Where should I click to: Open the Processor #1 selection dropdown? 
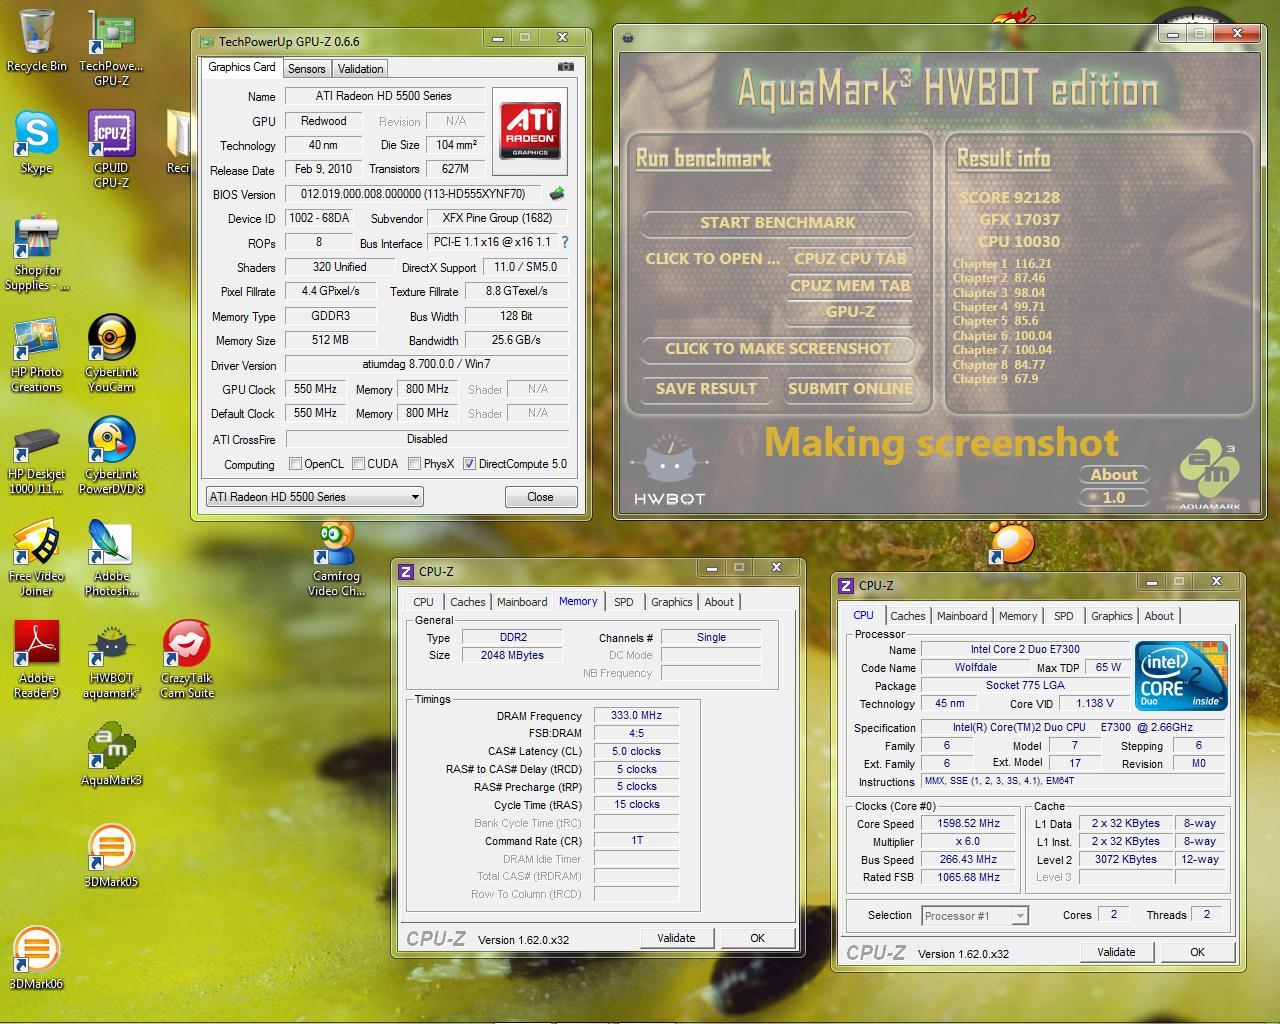(974, 915)
